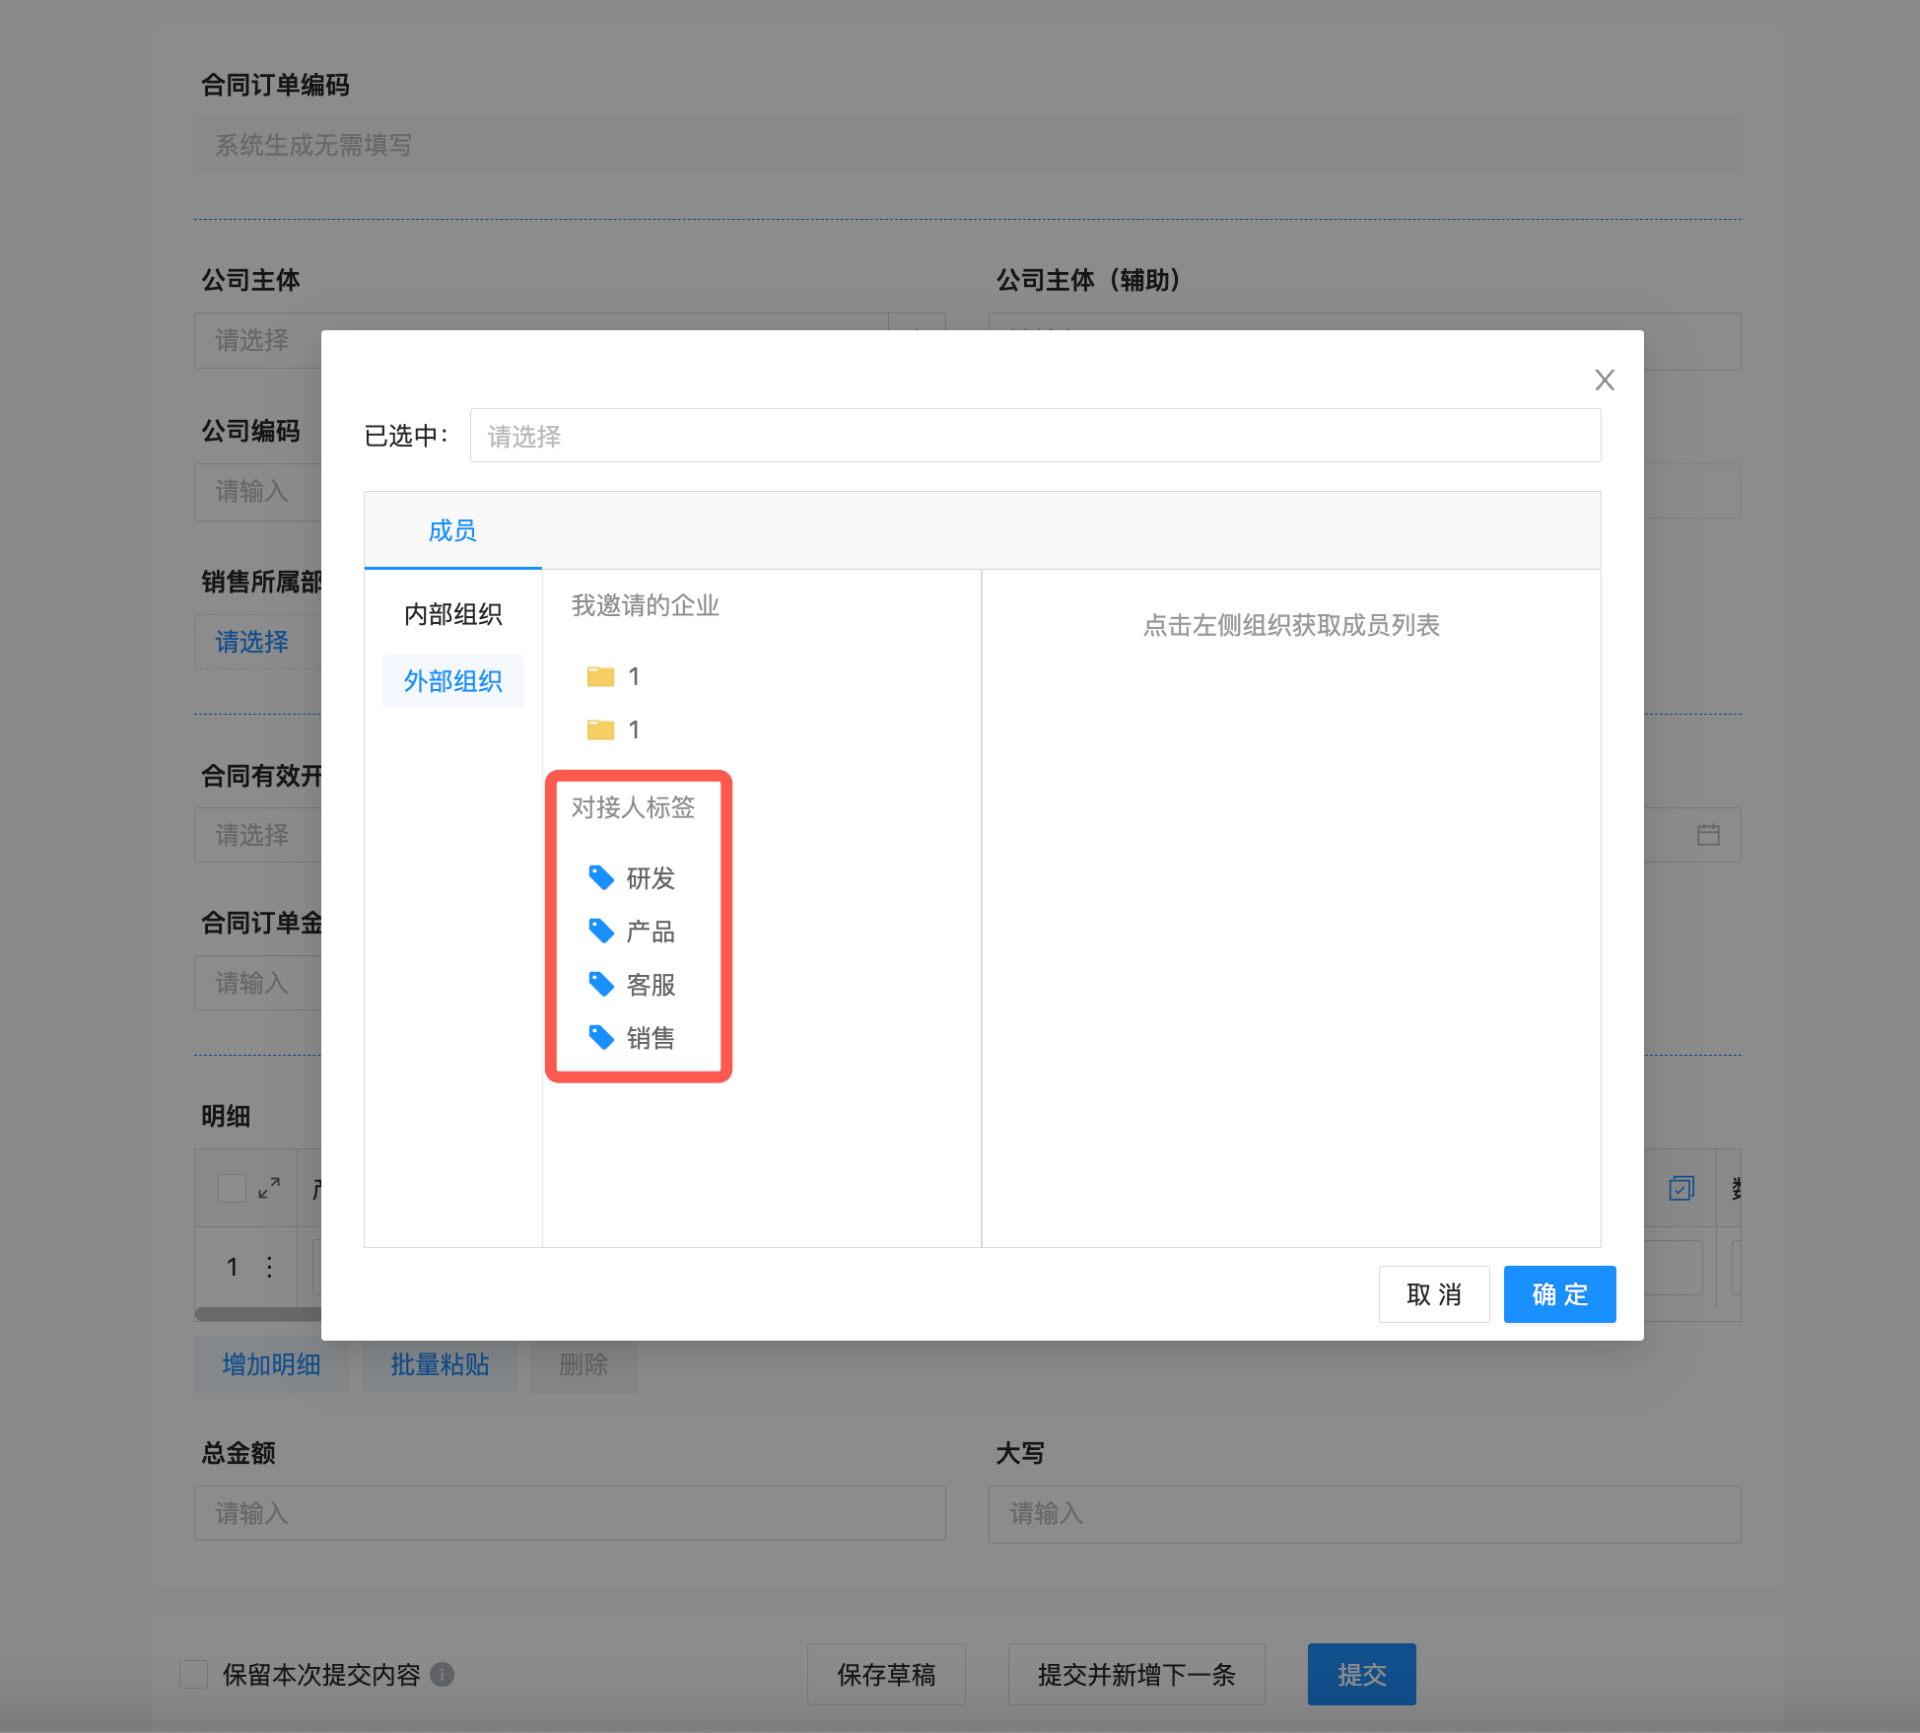Click the 销售 tag icon

tap(600, 1037)
